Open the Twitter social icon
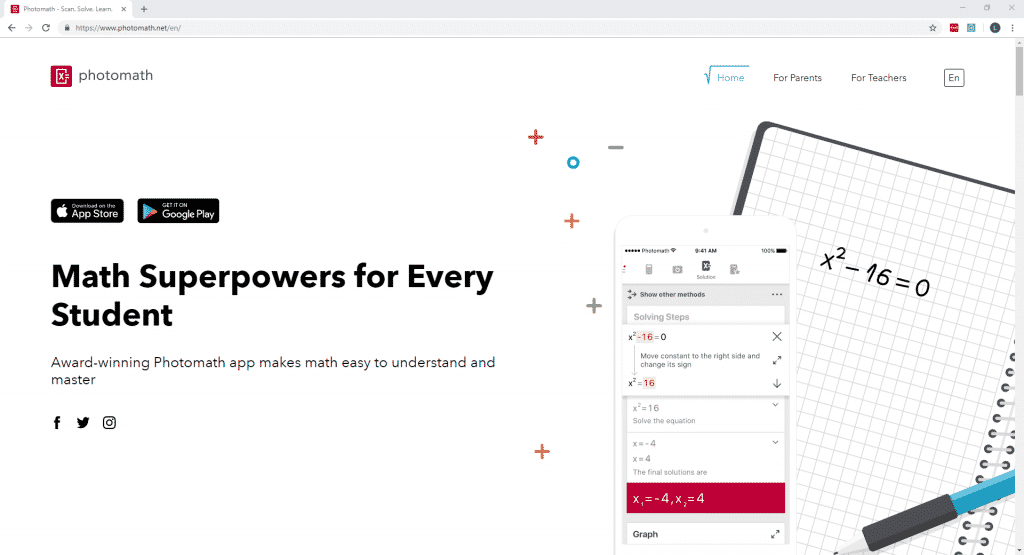Viewport: 1024px width, 555px height. [x=83, y=423]
